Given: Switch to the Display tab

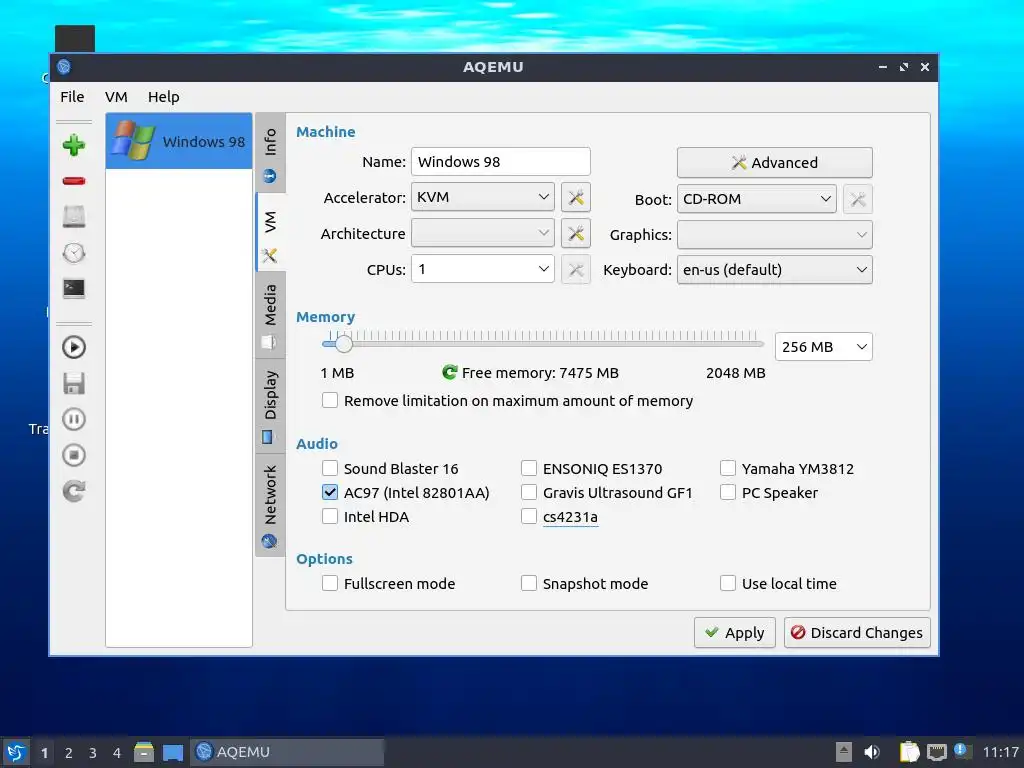Looking at the screenshot, I should click(x=270, y=406).
